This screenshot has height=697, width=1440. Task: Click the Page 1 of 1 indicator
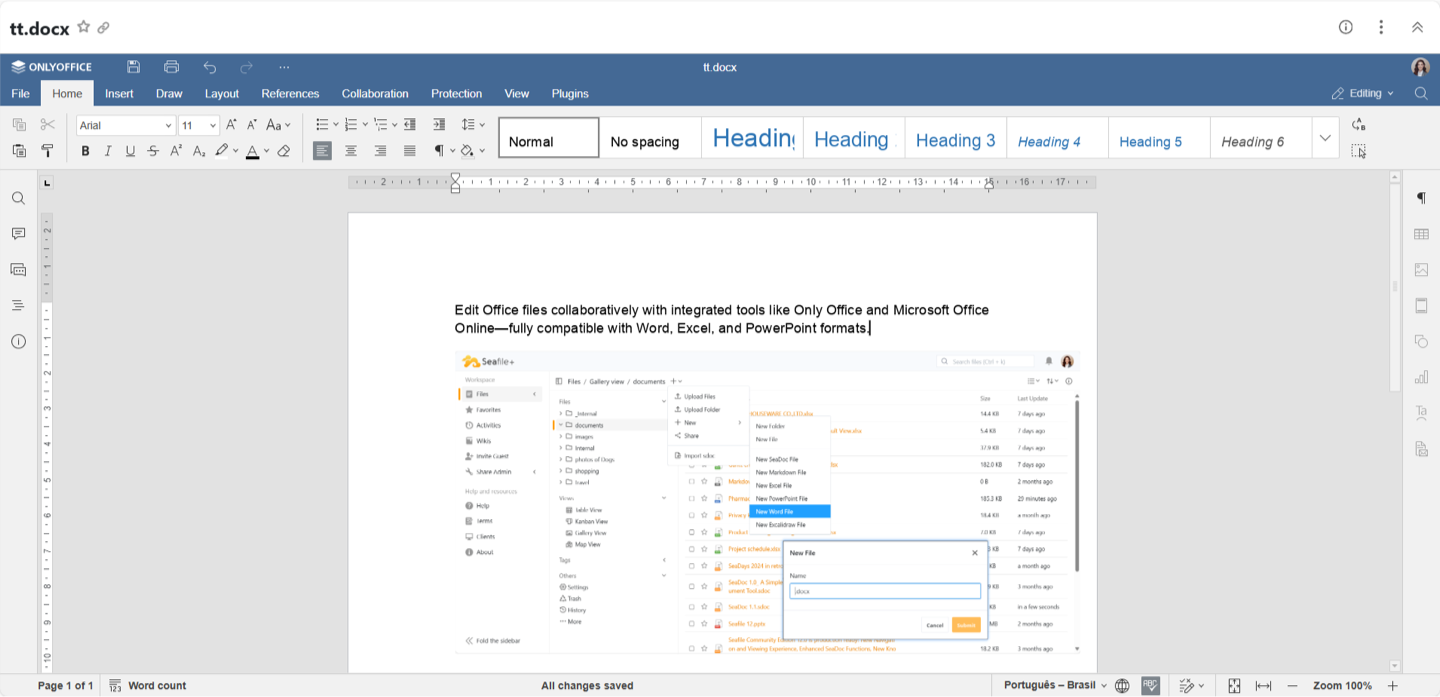[65, 686]
